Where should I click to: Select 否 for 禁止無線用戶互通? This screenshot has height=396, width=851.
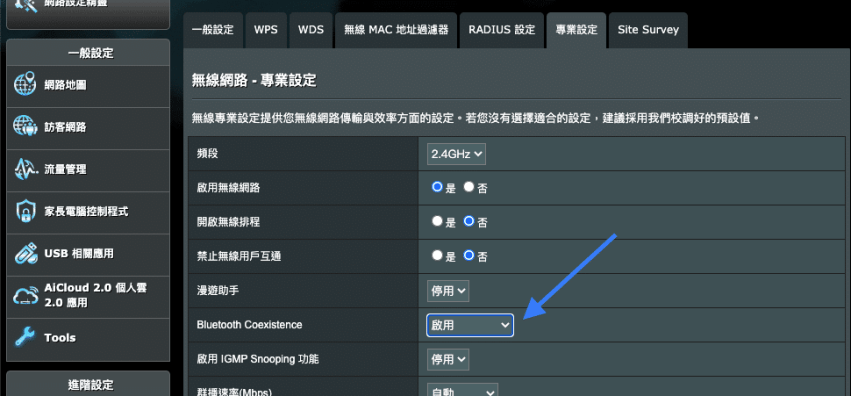(x=469, y=256)
